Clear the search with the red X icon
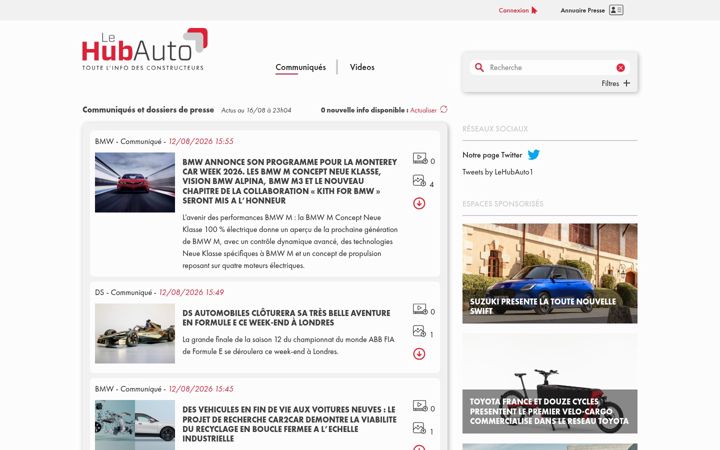 620,68
